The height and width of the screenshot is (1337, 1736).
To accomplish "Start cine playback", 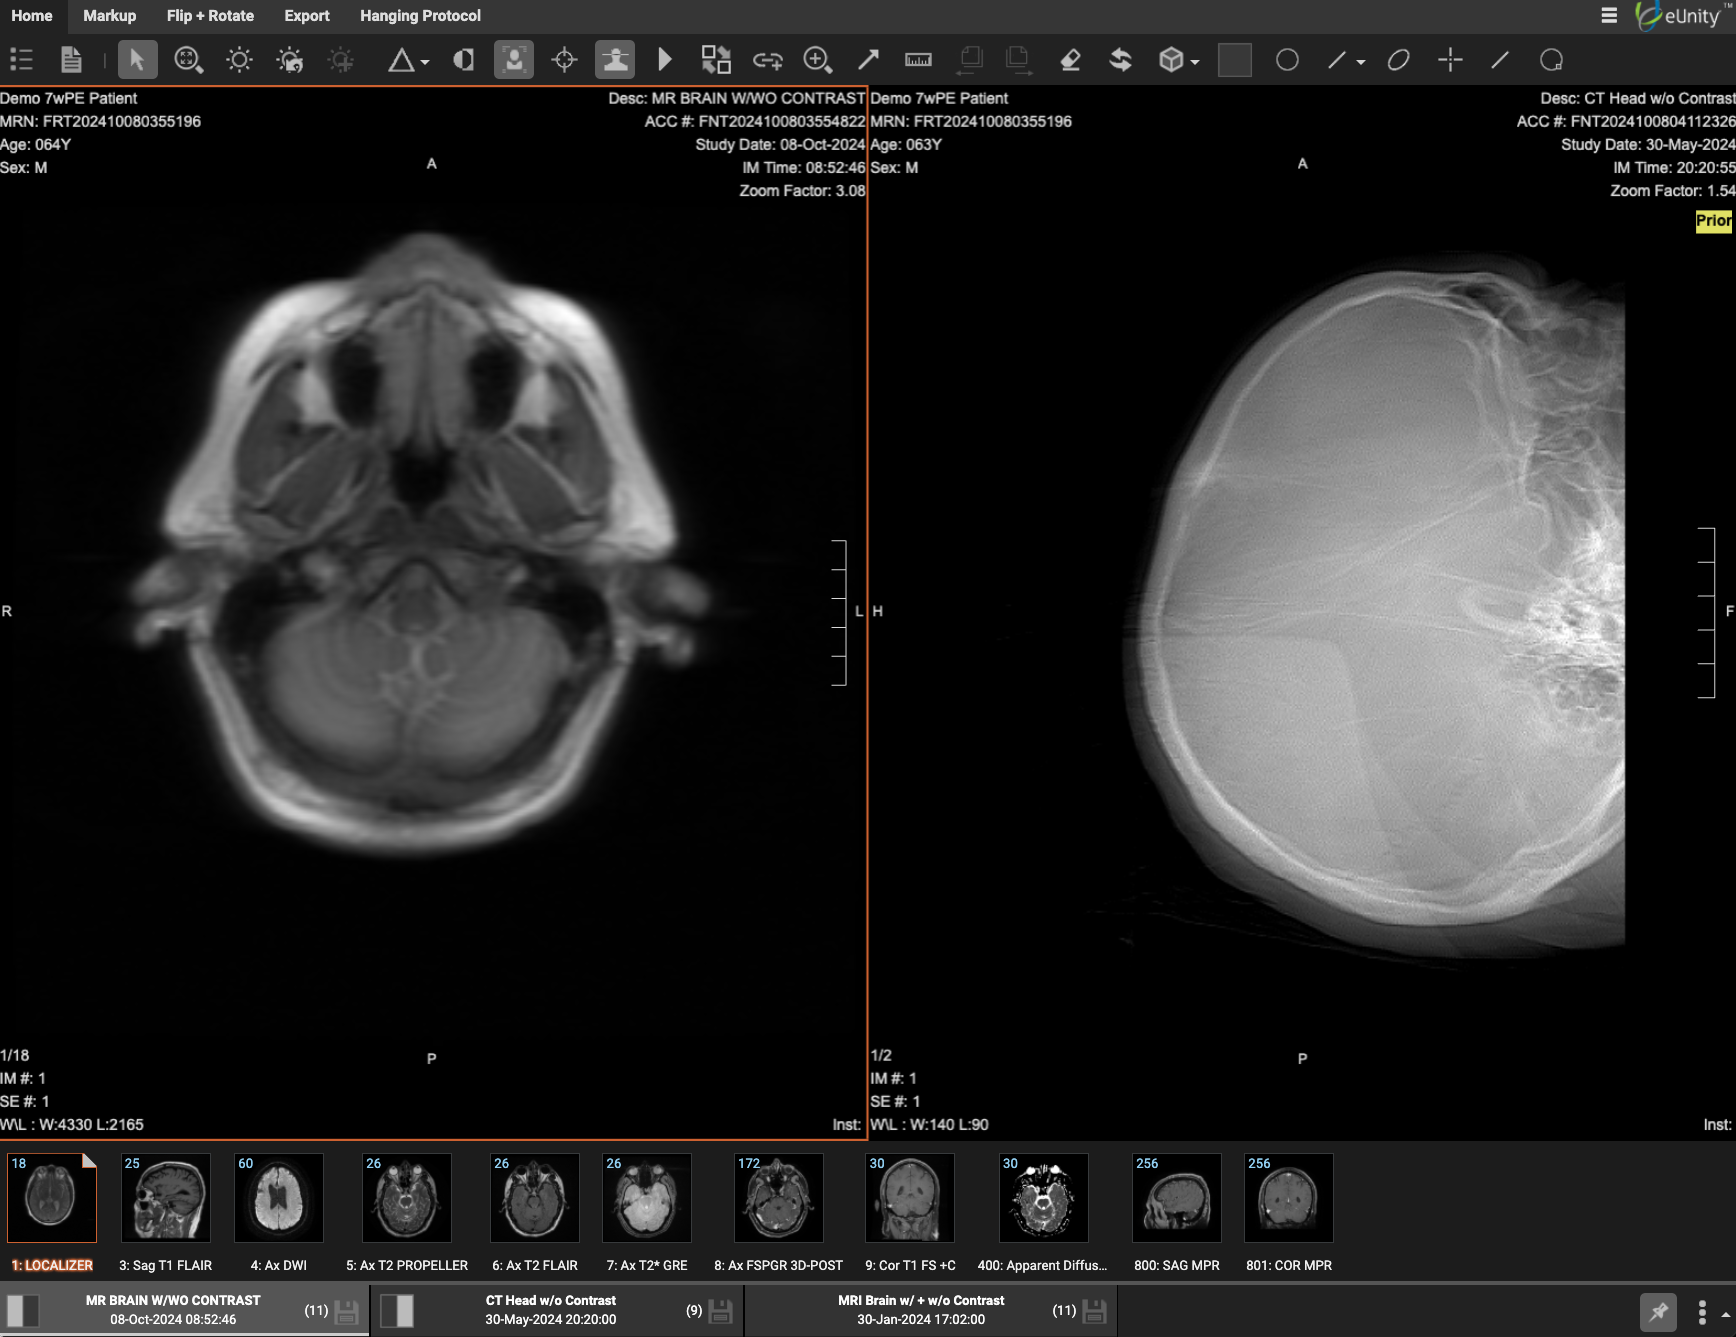I will point(665,60).
